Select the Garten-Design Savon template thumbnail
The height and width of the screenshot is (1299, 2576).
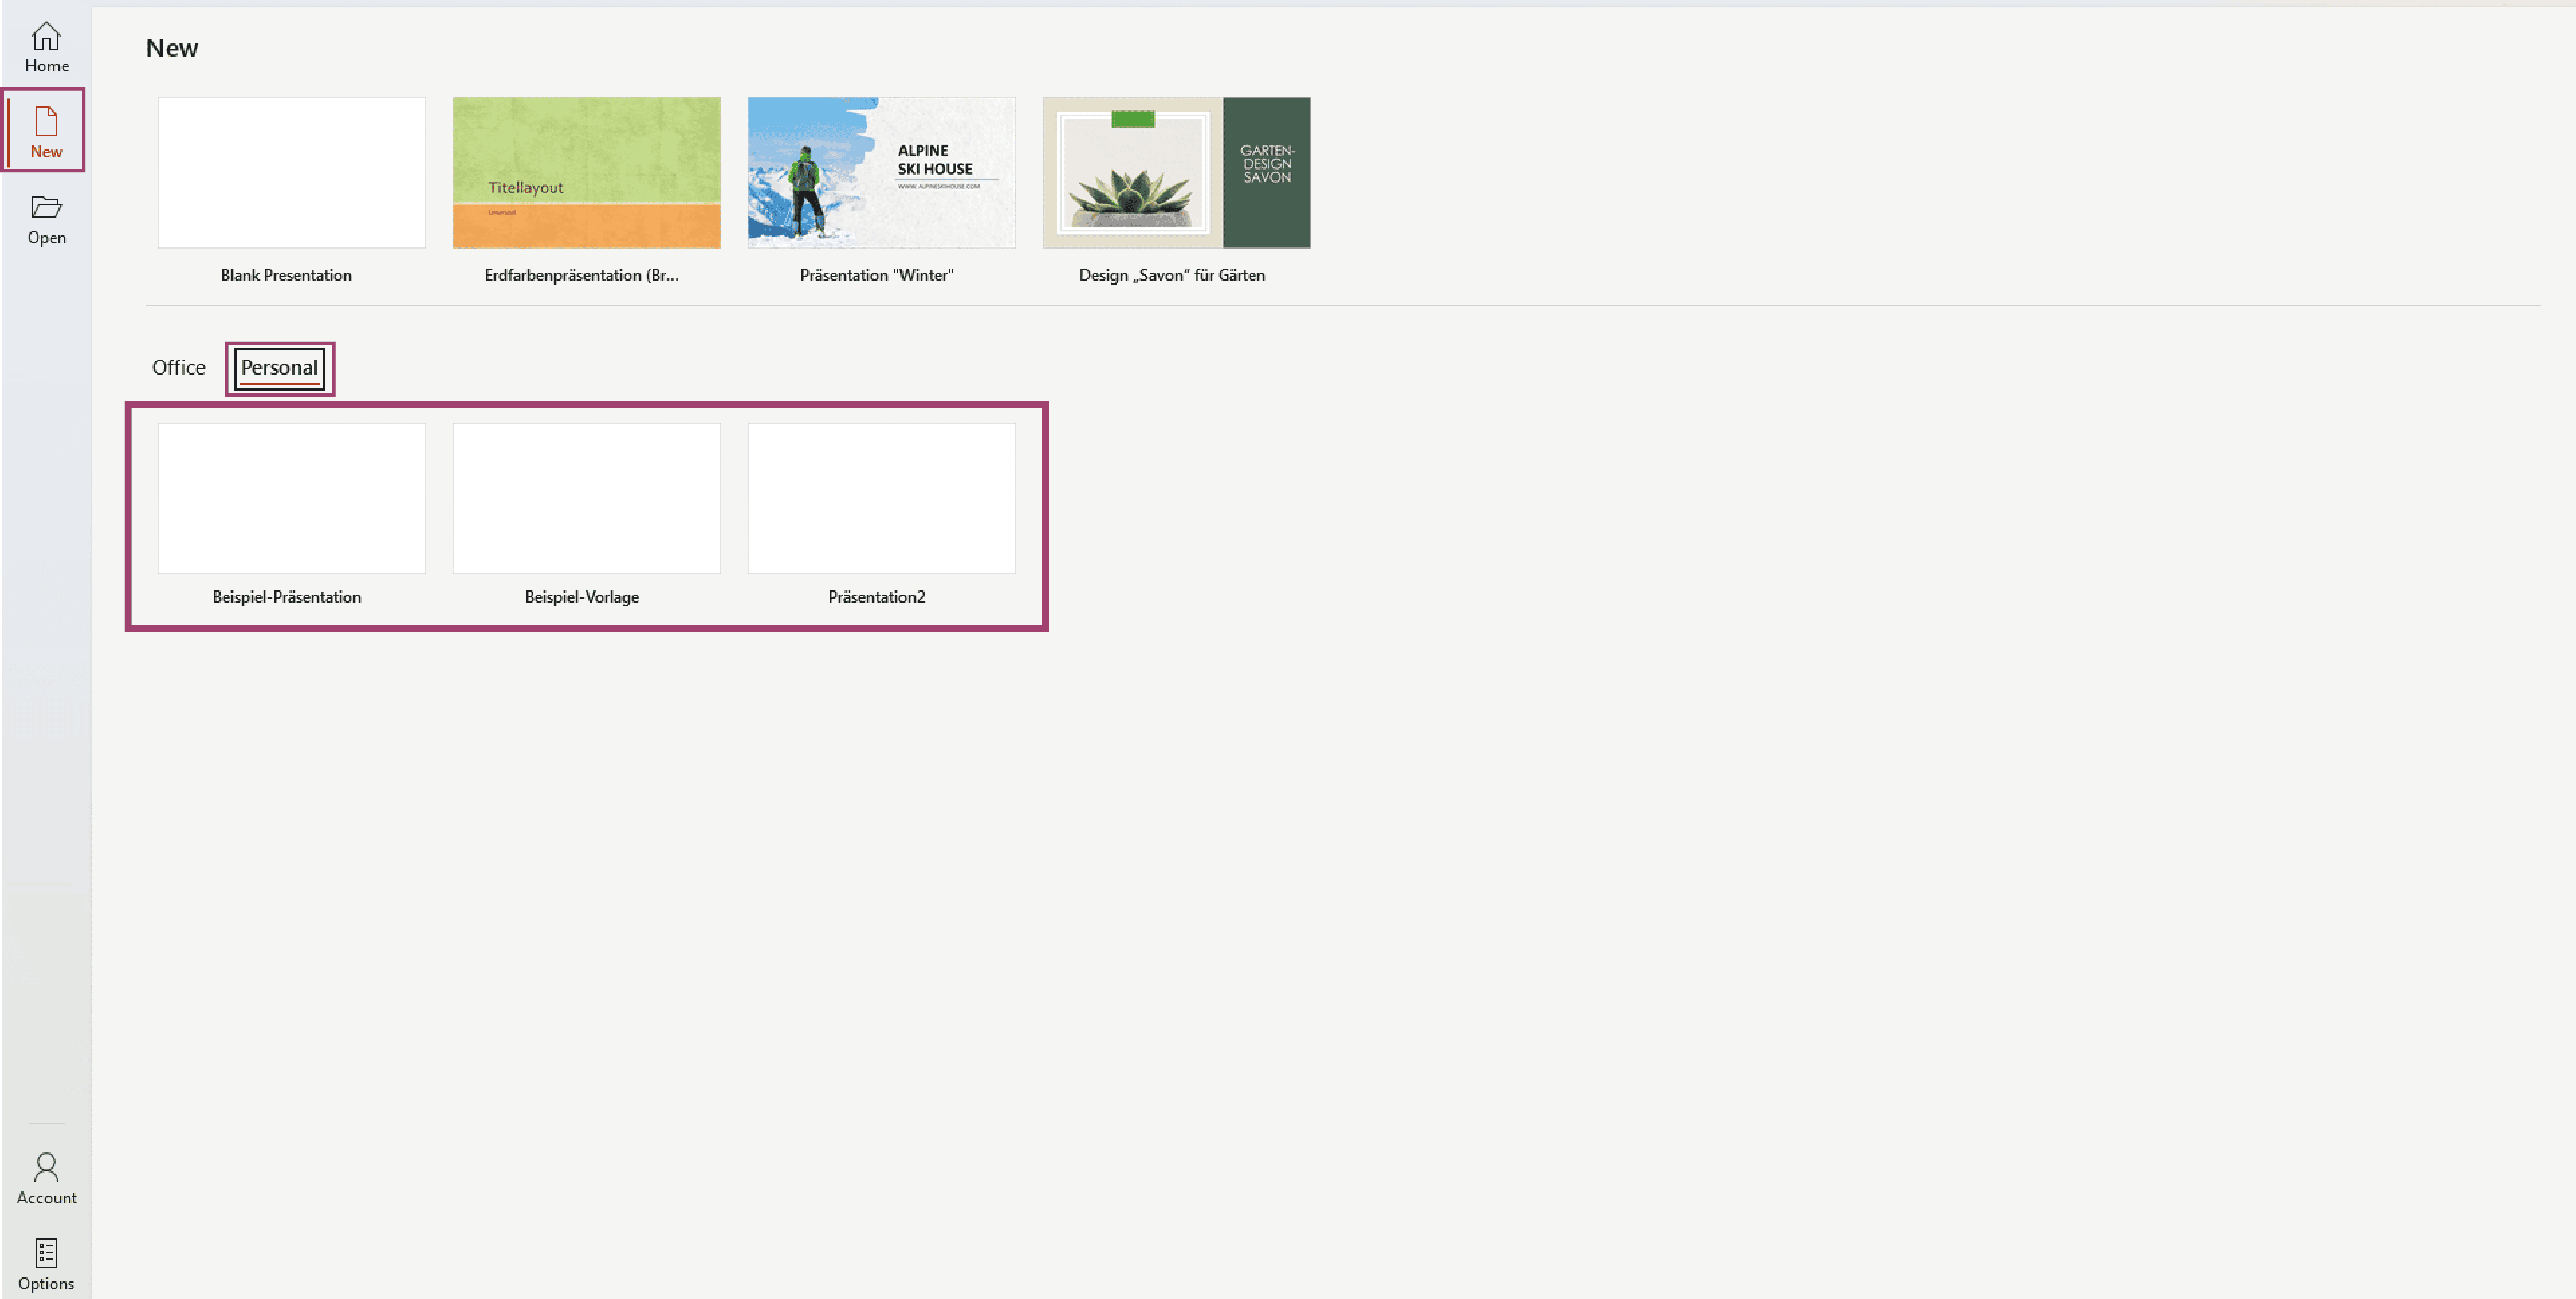[1176, 172]
